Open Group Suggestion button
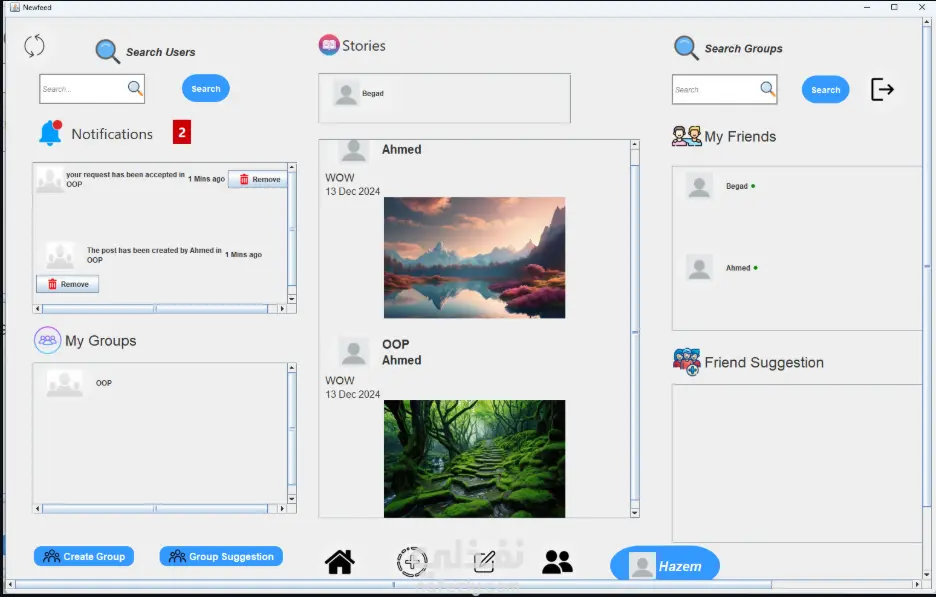This screenshot has width=936, height=597. coord(221,556)
